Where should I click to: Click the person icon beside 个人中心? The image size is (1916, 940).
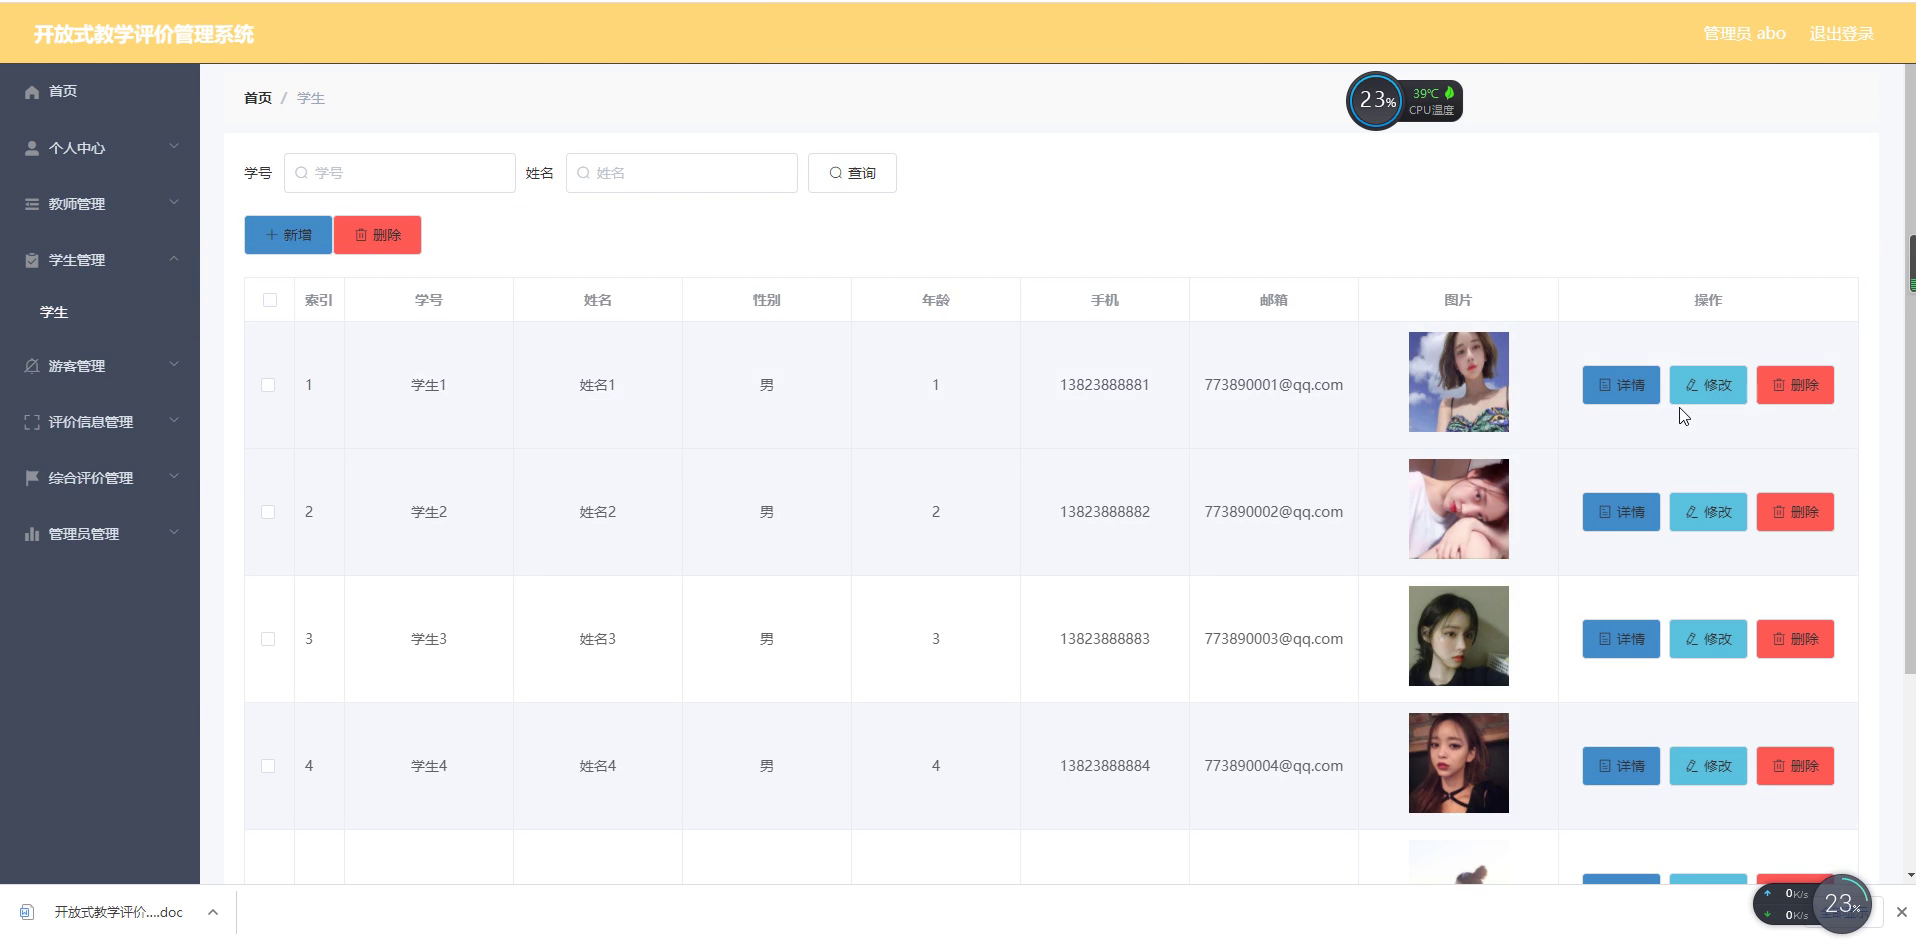[x=32, y=148]
